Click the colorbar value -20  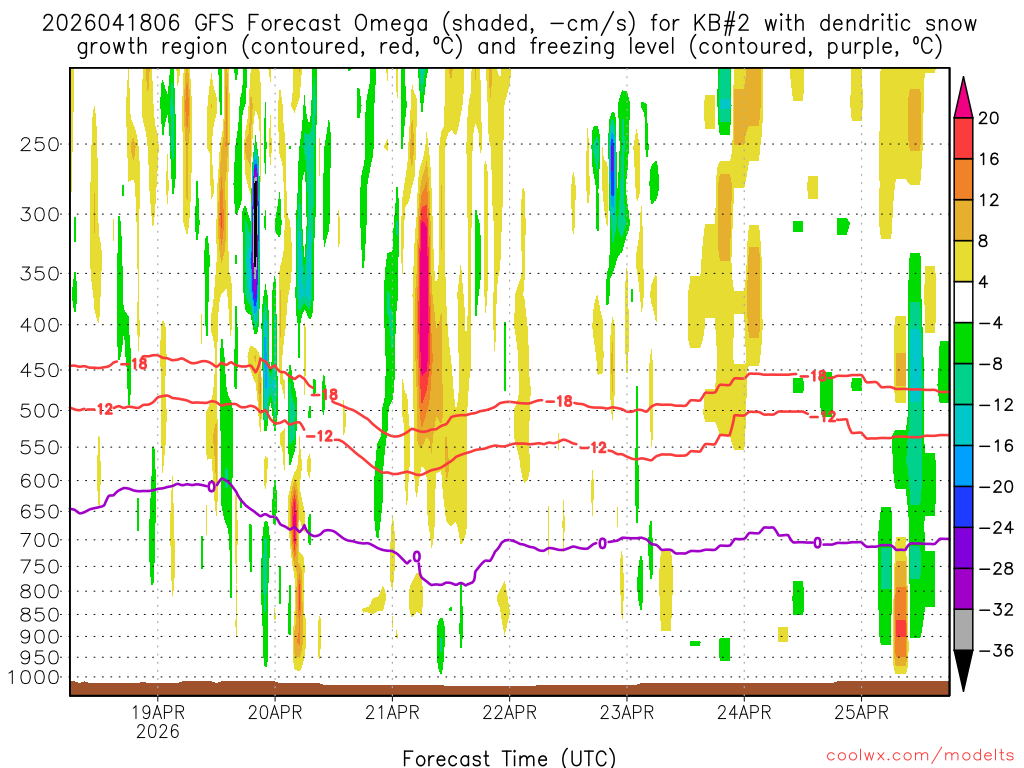click(995, 487)
